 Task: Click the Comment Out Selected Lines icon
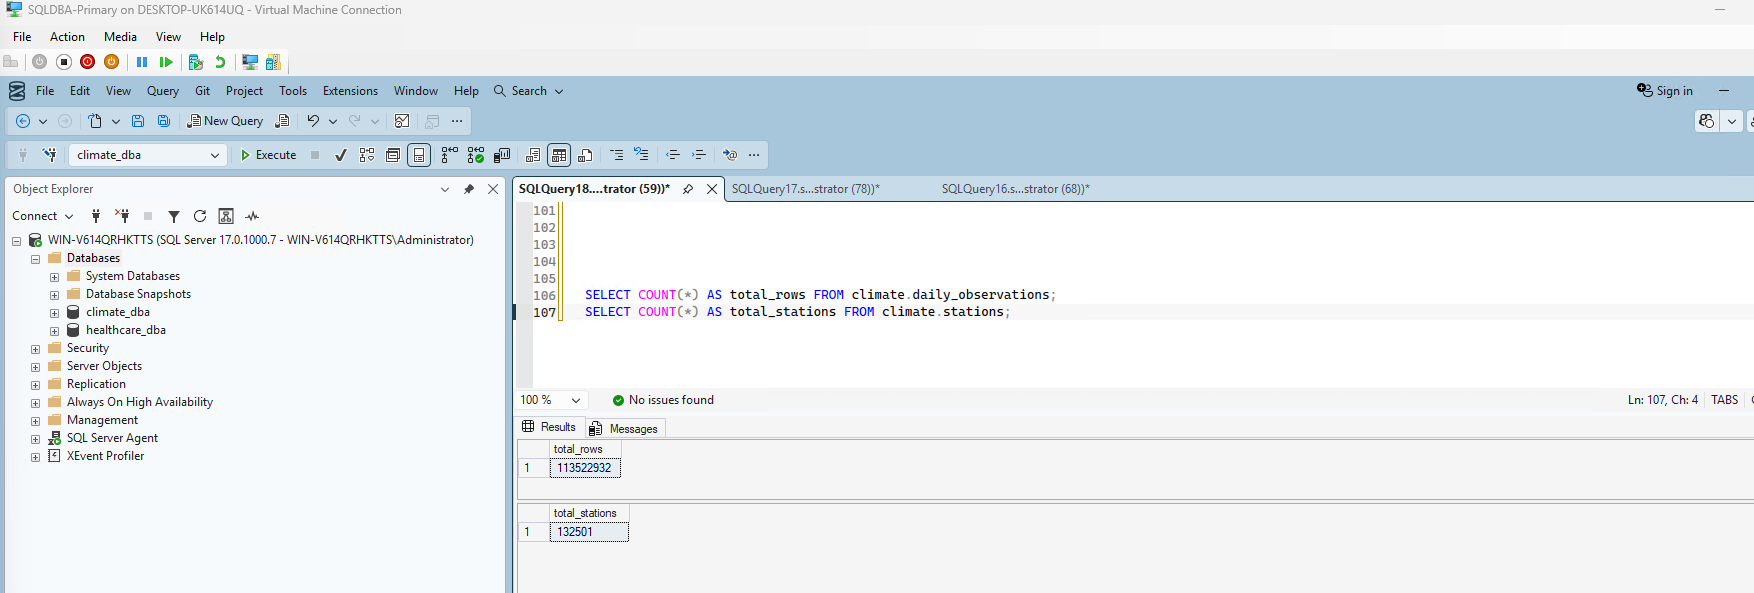tap(616, 155)
